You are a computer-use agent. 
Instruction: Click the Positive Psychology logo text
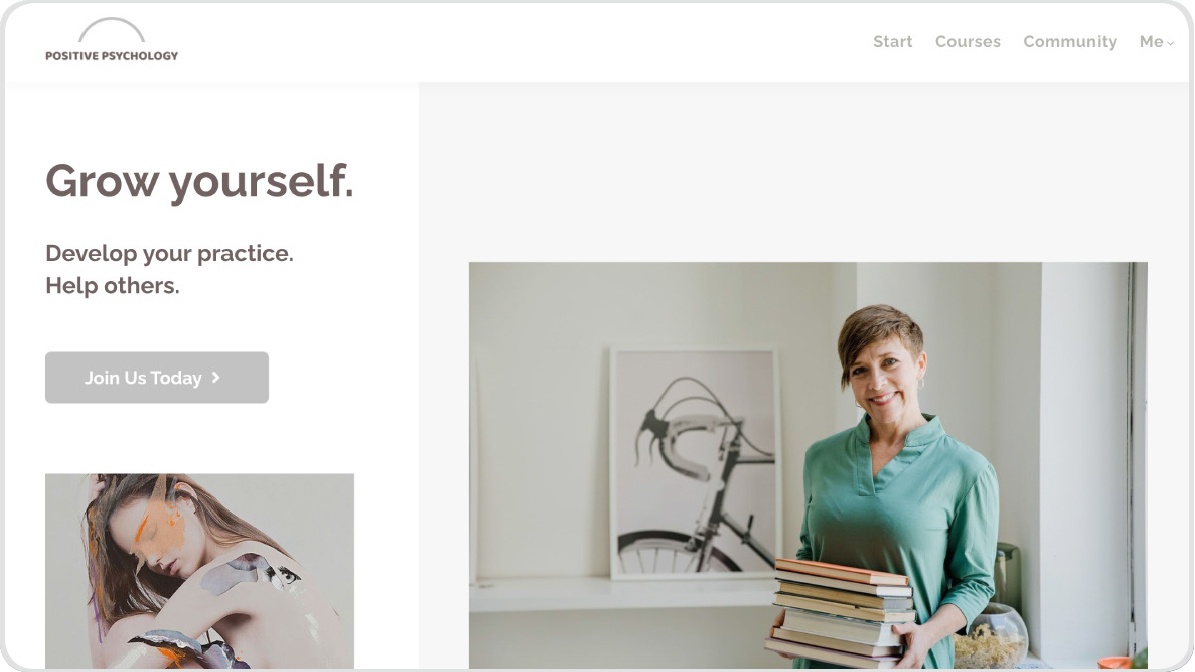pyautogui.click(x=111, y=56)
